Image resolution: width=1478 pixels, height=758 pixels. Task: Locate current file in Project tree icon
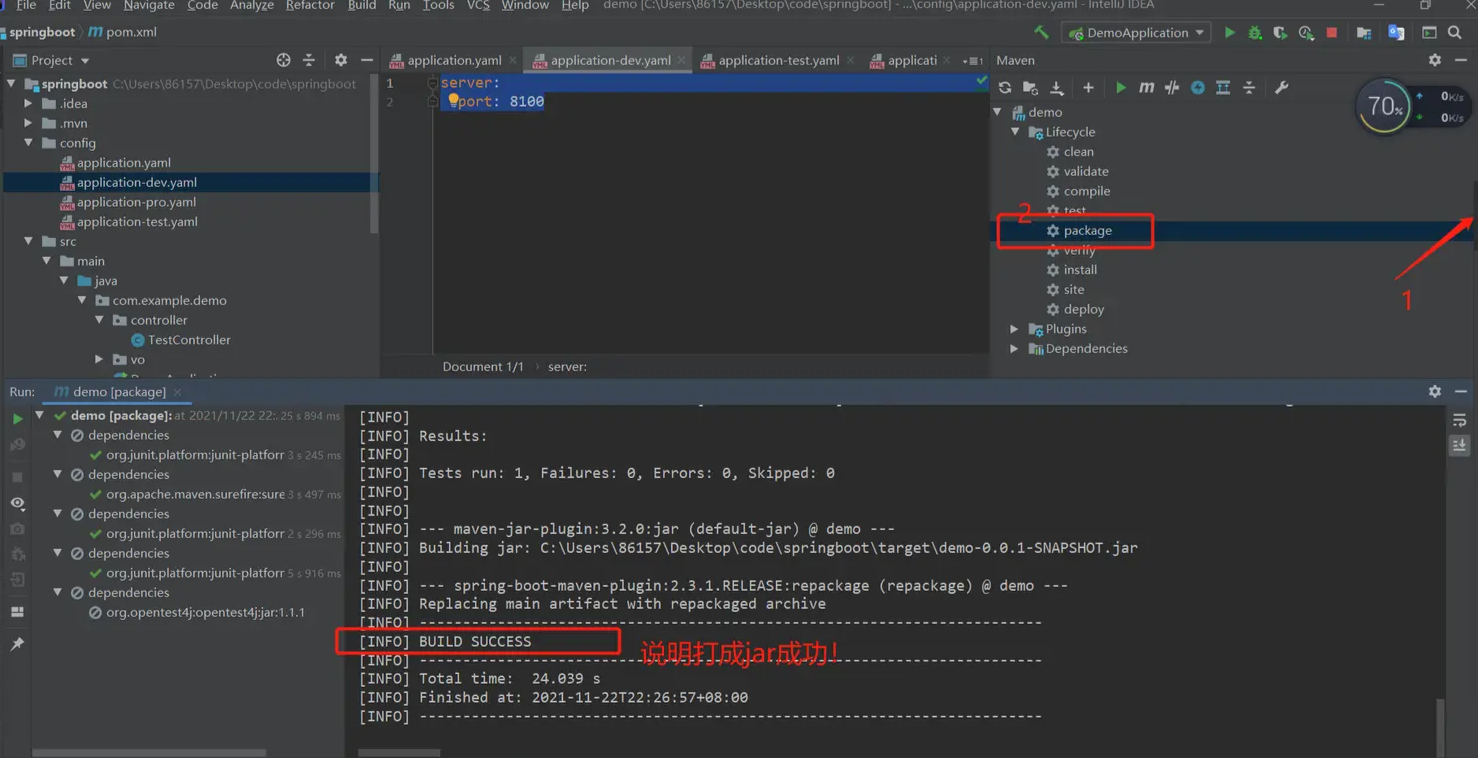(283, 60)
